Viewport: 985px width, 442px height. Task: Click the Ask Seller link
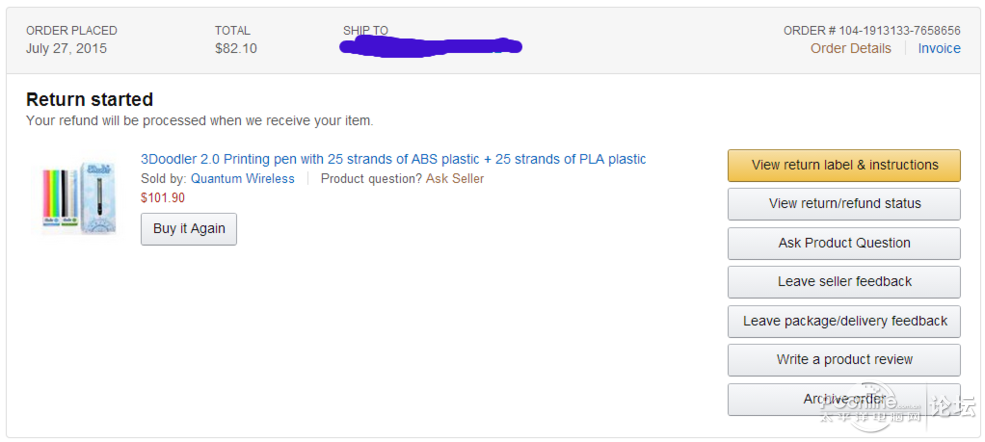click(x=455, y=178)
